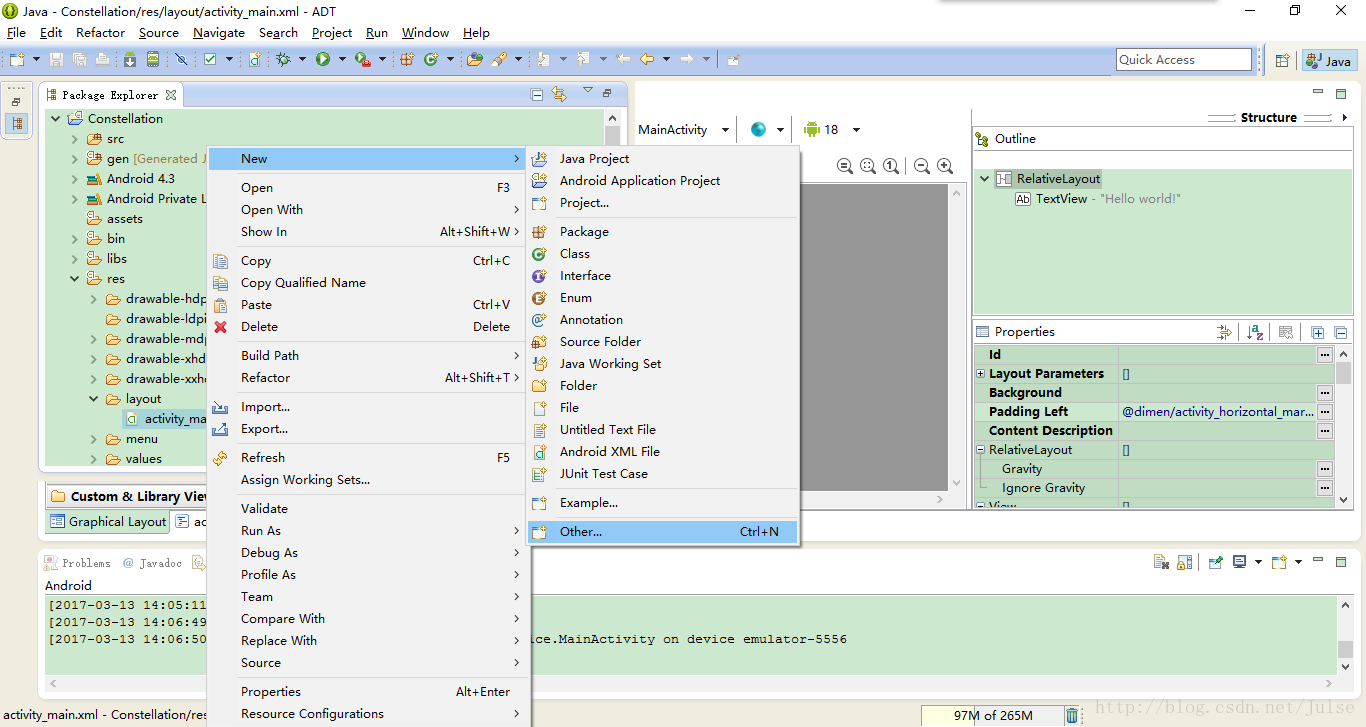Expand the libs folder in tree

click(74, 259)
